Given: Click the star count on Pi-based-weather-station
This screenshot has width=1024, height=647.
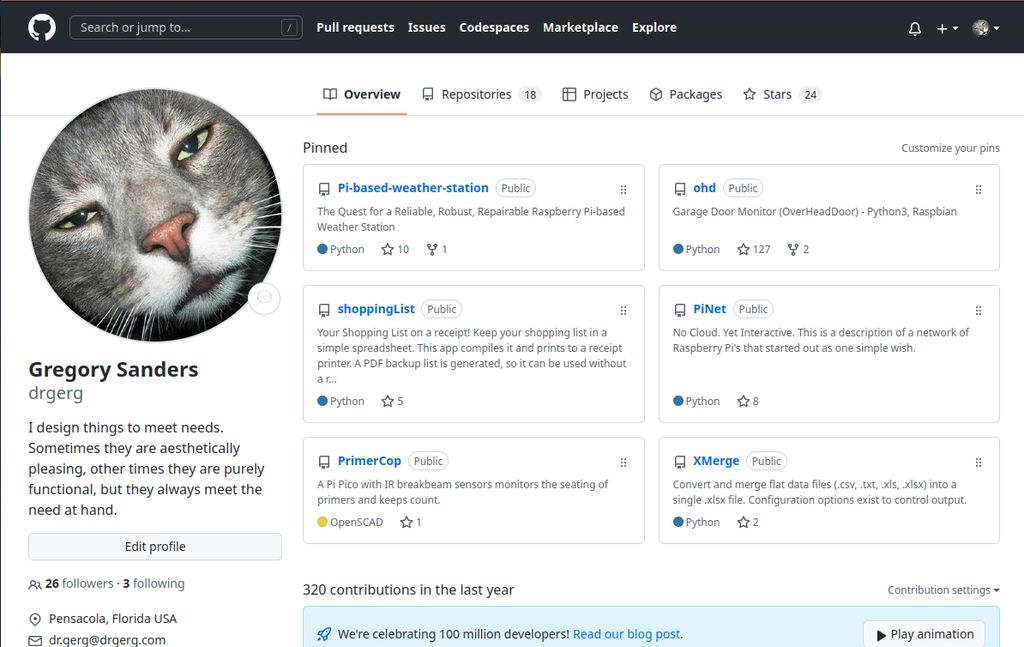Looking at the screenshot, I should [x=395, y=249].
